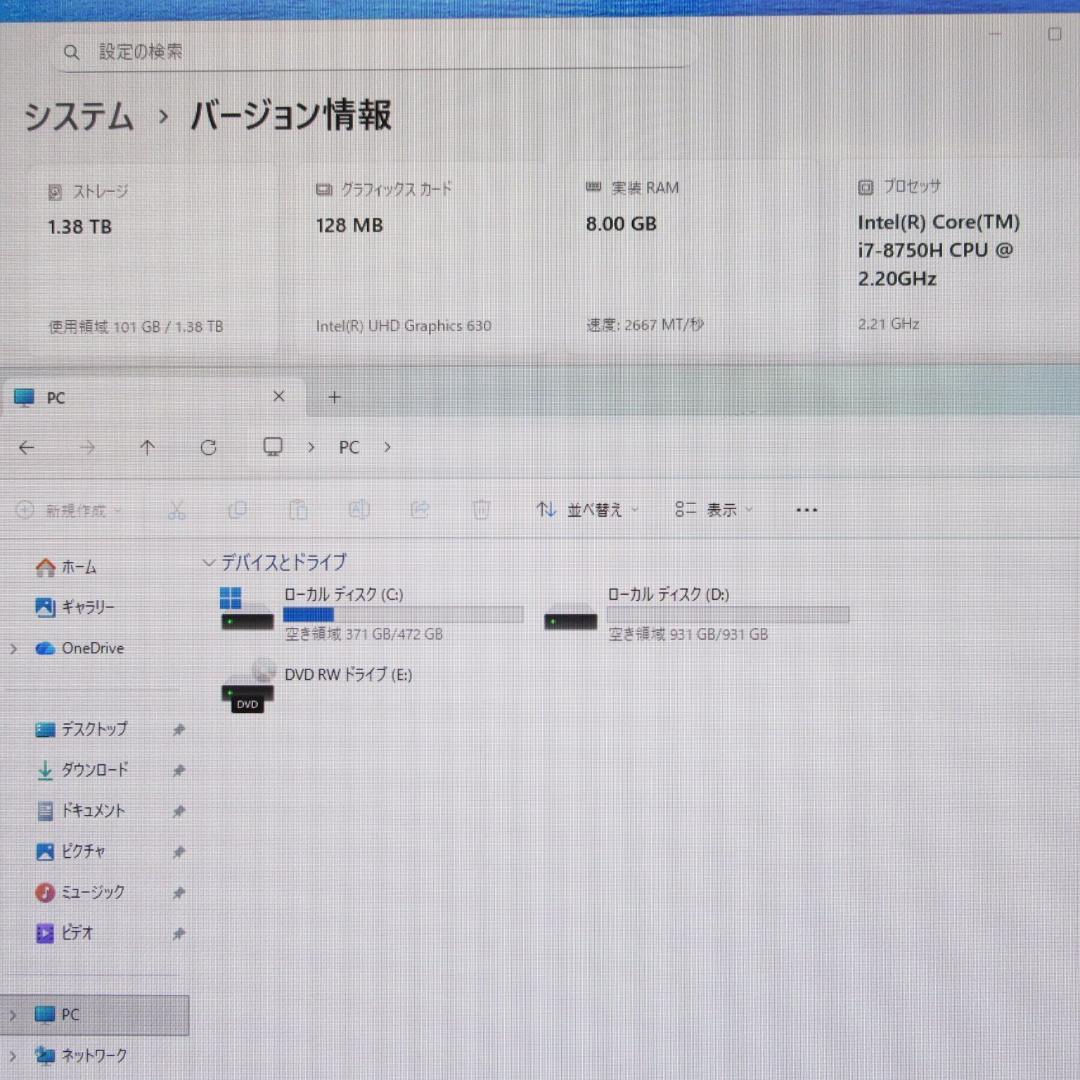Switch to the PC tab
Image resolution: width=1080 pixels, height=1080 pixels.
[x=56, y=397]
